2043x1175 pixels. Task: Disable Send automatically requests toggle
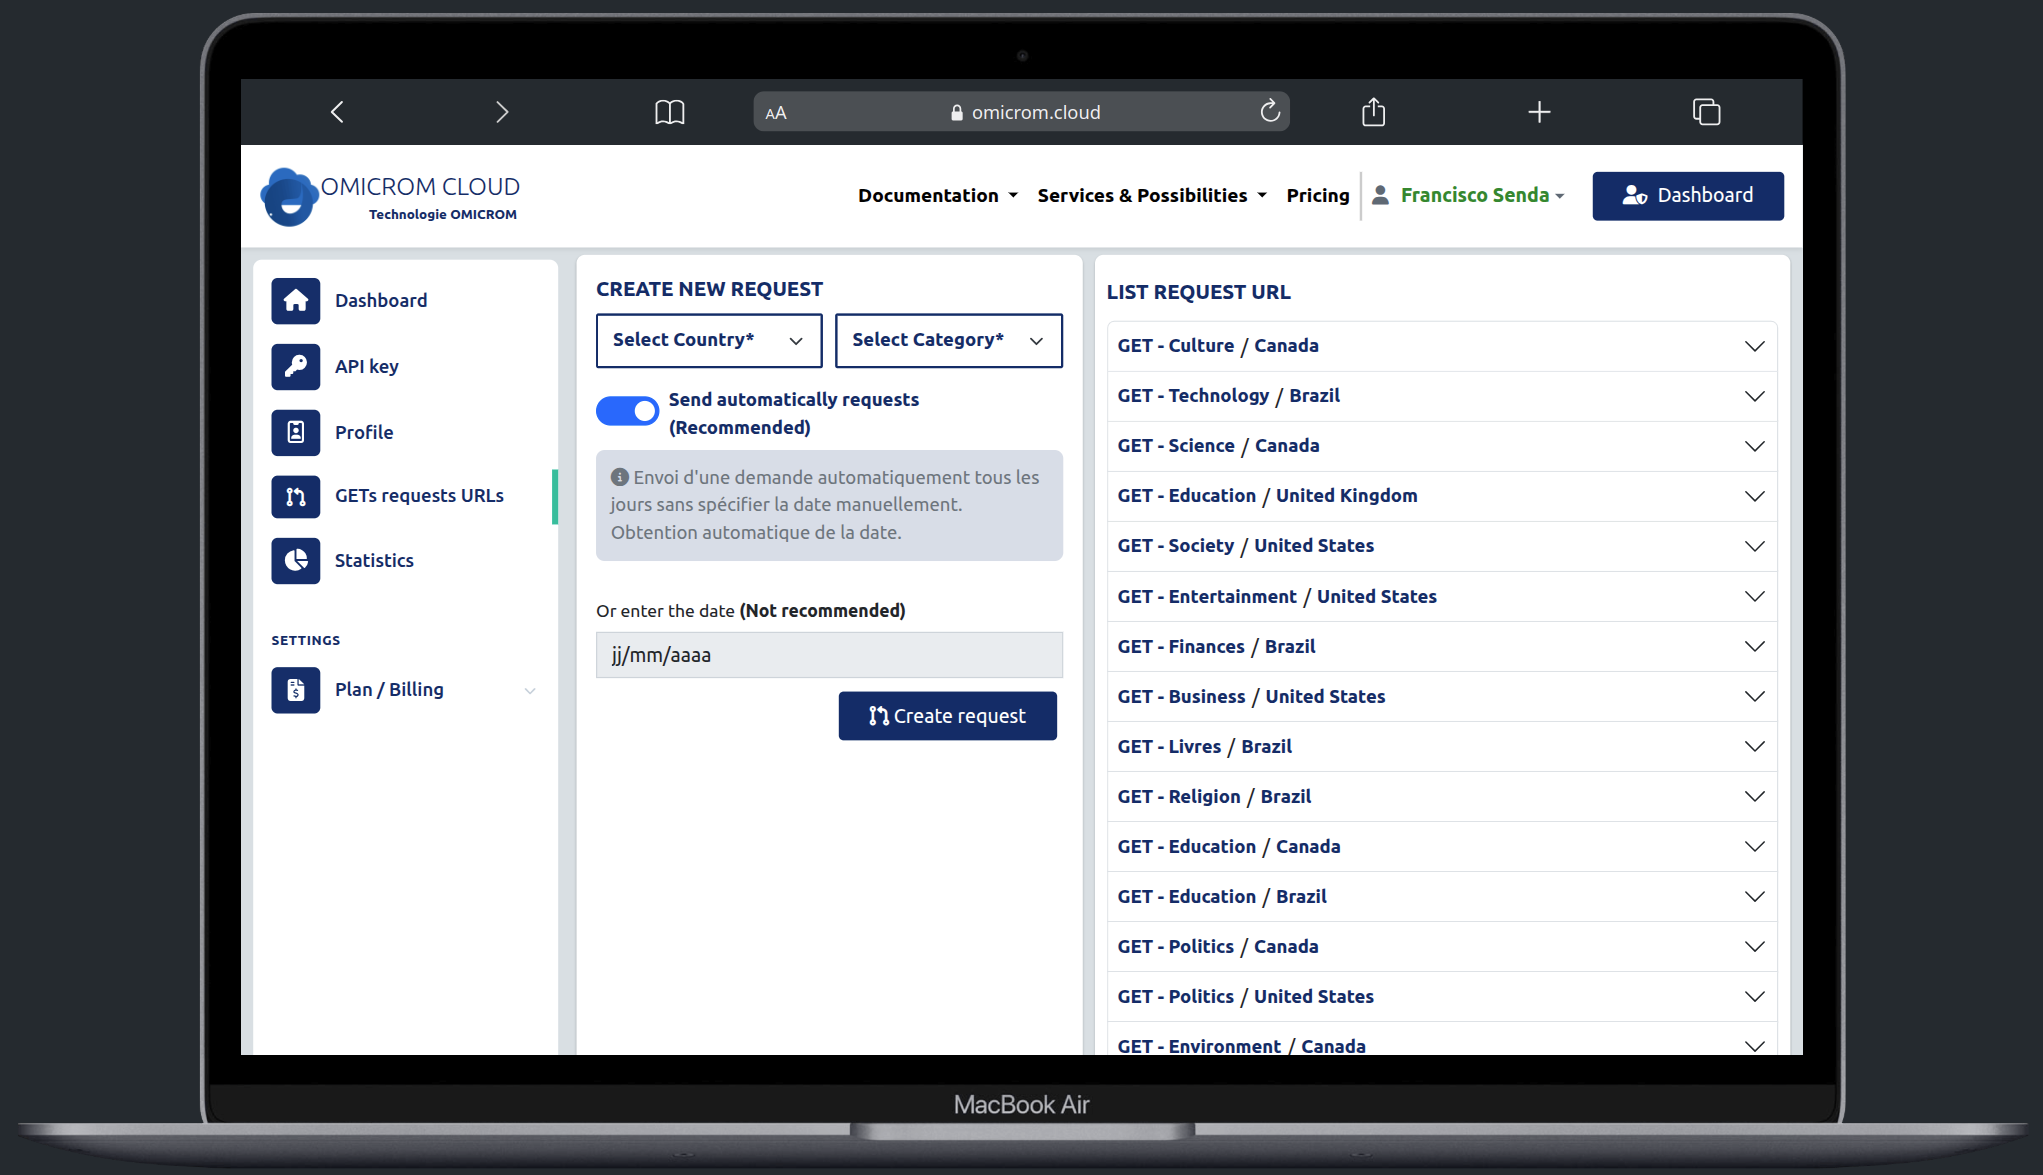click(627, 411)
